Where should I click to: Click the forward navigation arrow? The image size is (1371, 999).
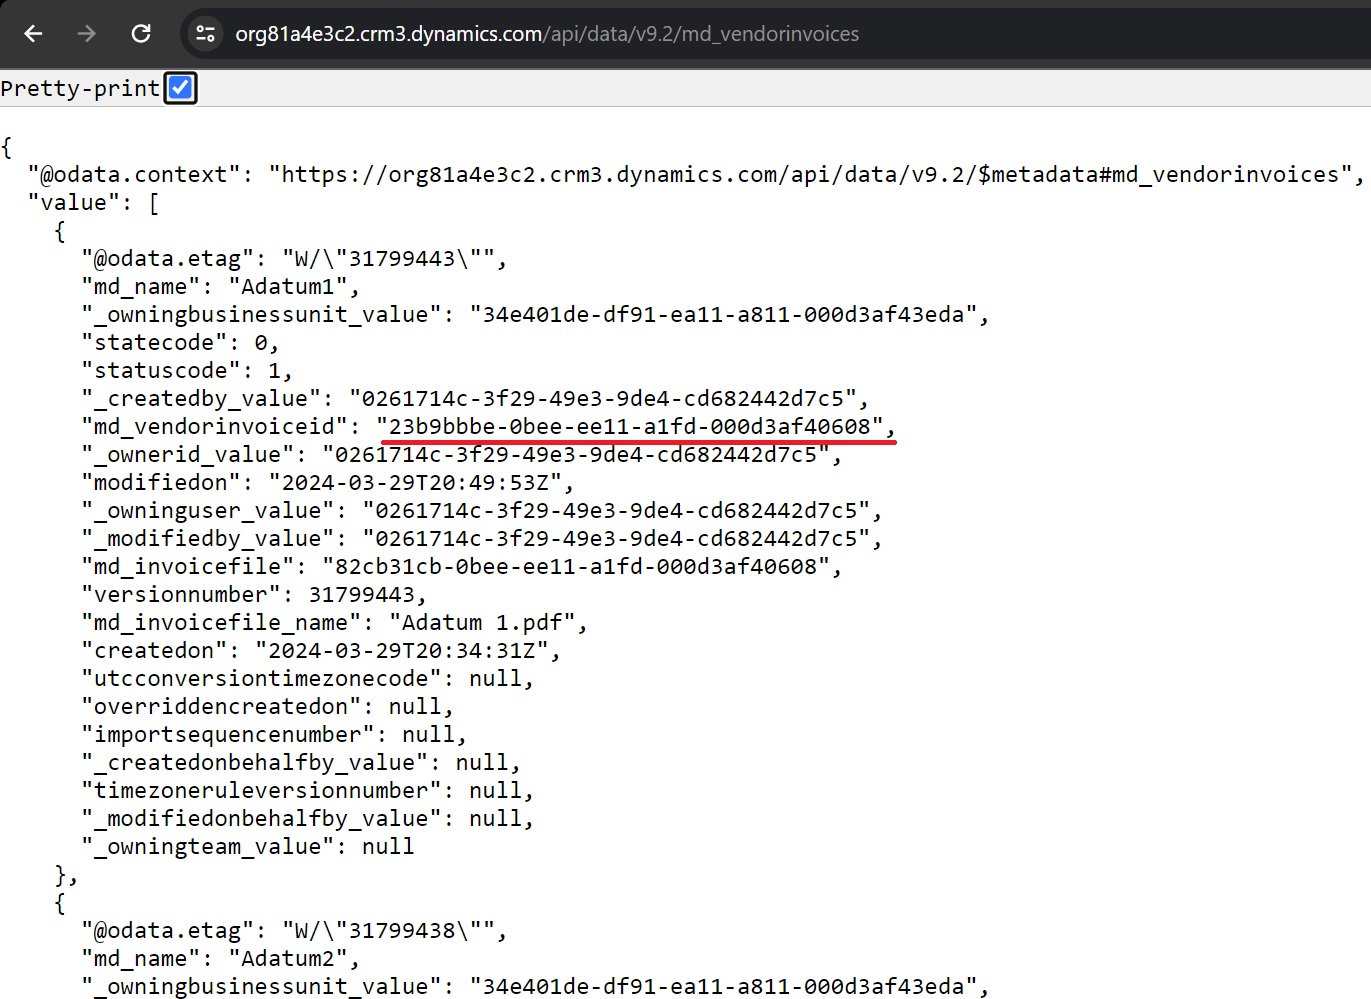[x=86, y=33]
